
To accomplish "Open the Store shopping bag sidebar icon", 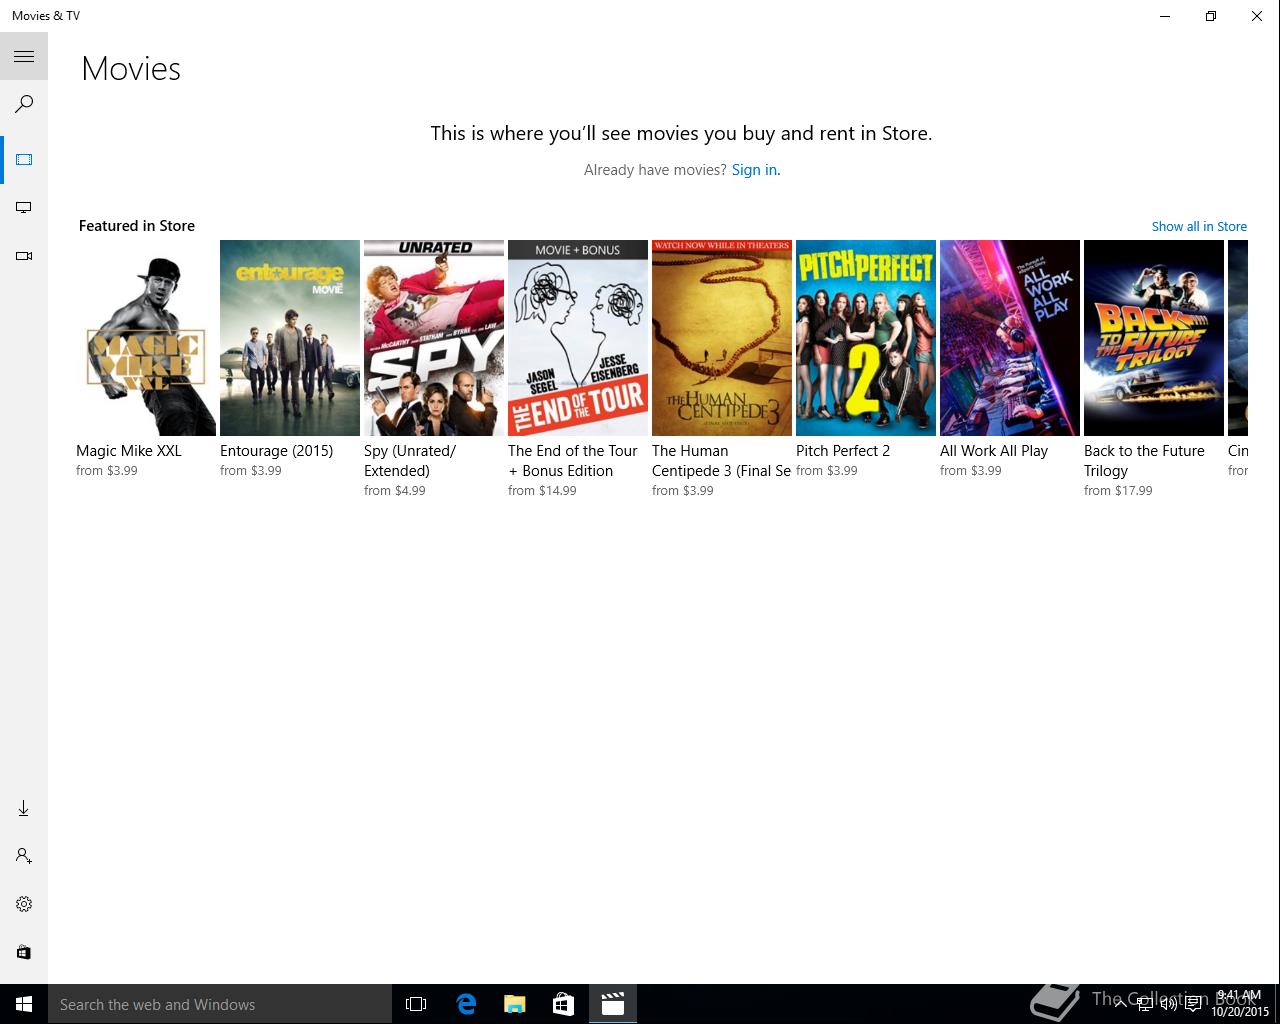I will (24, 952).
